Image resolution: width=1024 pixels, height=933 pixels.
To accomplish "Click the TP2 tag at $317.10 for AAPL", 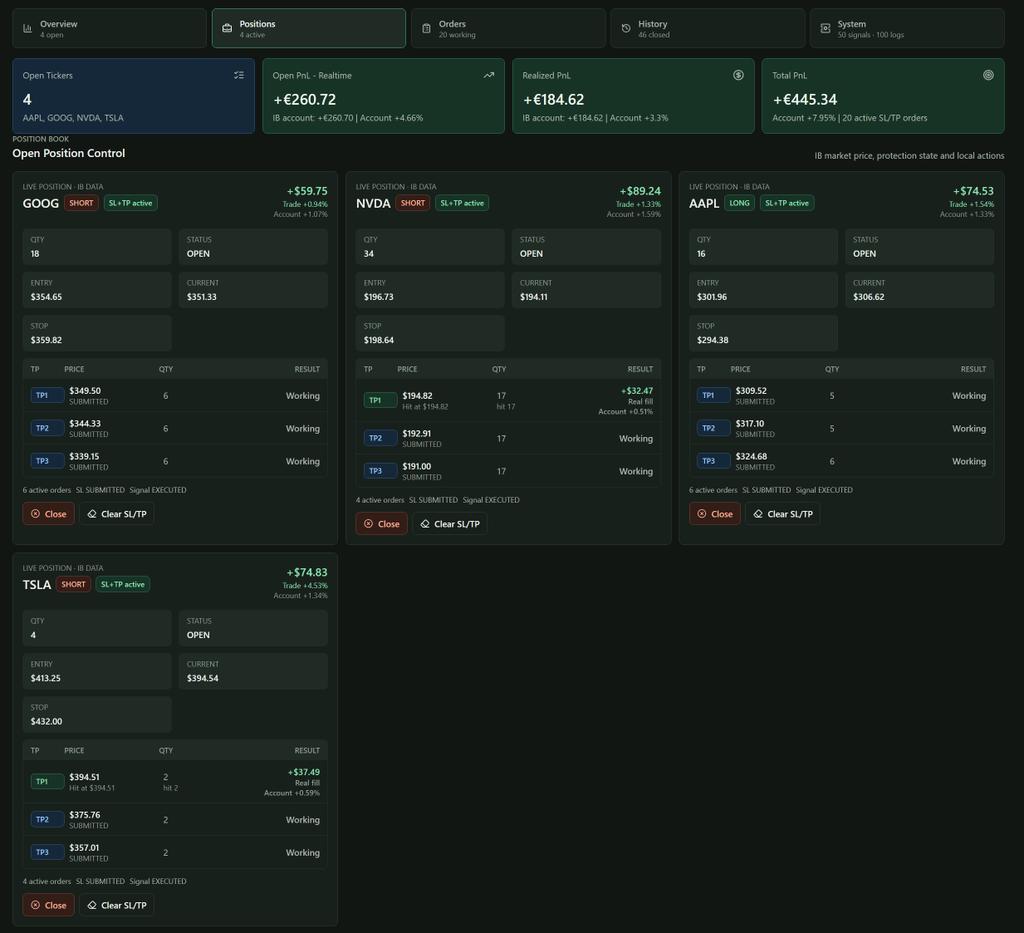I will coord(713,428).
